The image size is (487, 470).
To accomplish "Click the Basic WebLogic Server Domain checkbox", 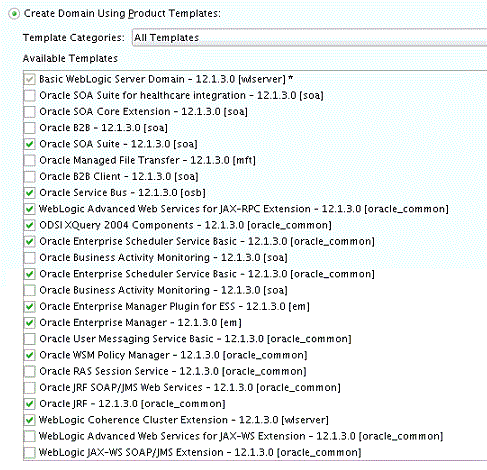I will [30, 79].
